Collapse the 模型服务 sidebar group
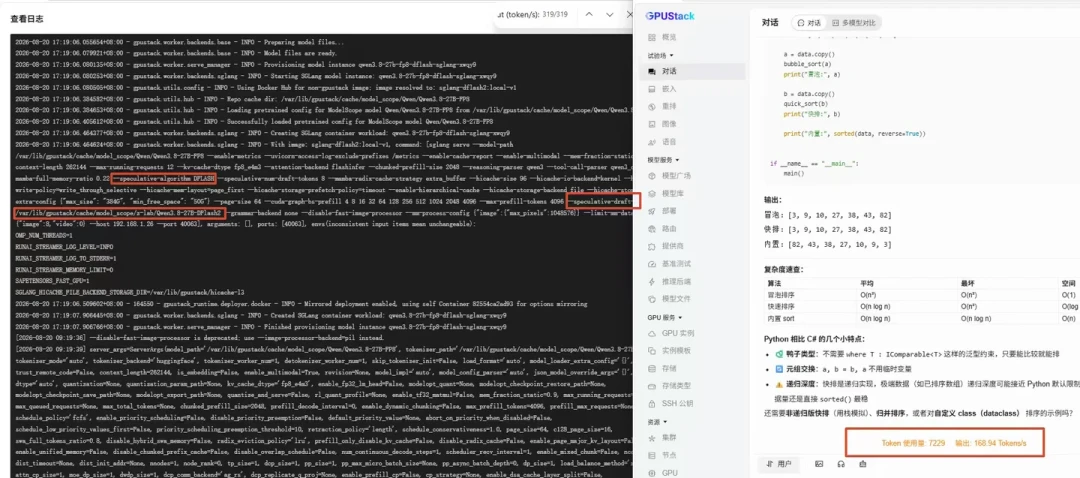 tap(663, 159)
